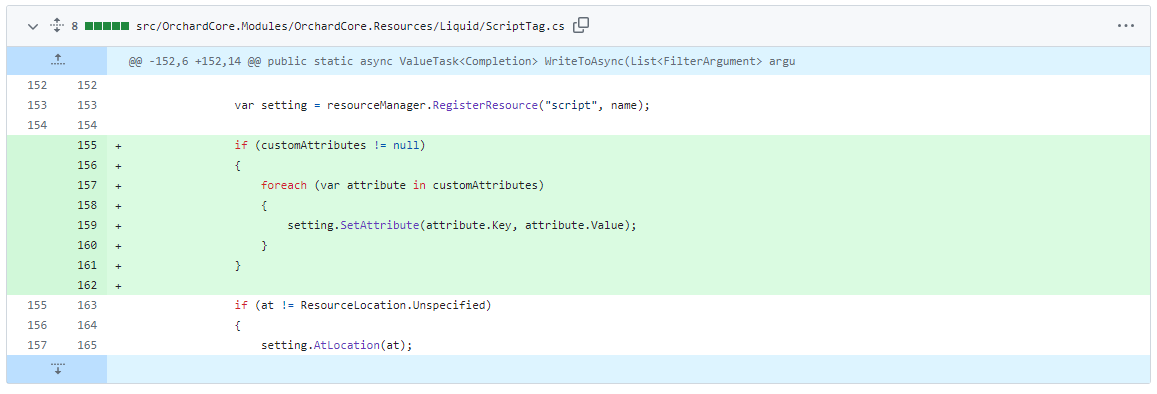Expand all lines icon in file header
Screen dimensions: 1157x394
pyautogui.click(x=57, y=26)
